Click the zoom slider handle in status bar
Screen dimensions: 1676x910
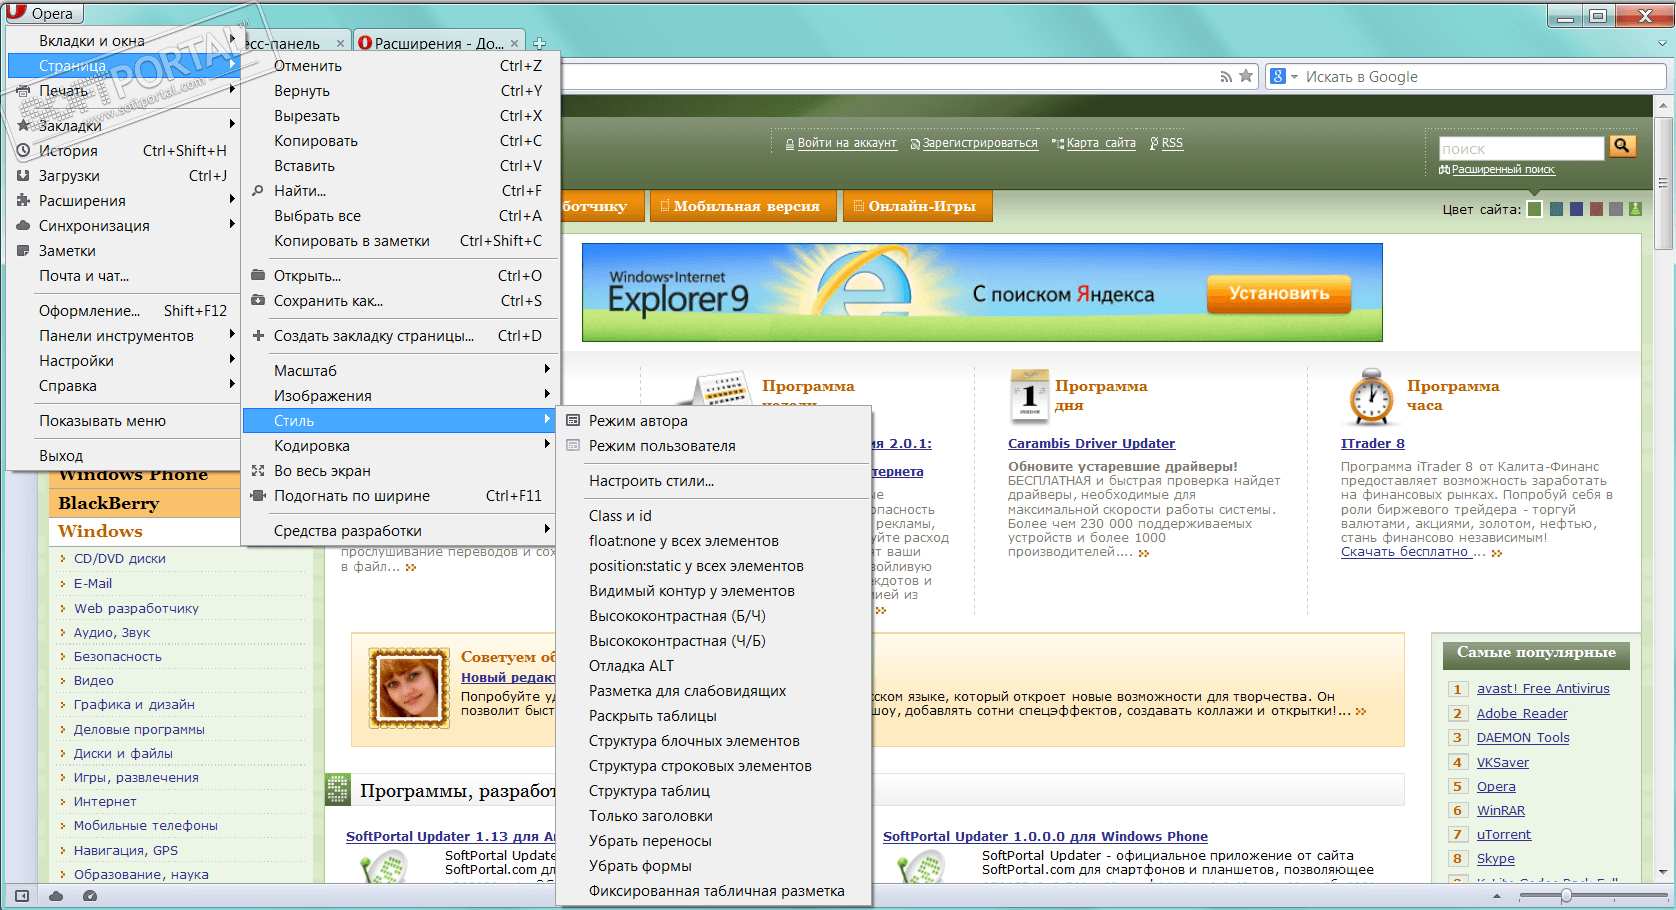(1566, 896)
